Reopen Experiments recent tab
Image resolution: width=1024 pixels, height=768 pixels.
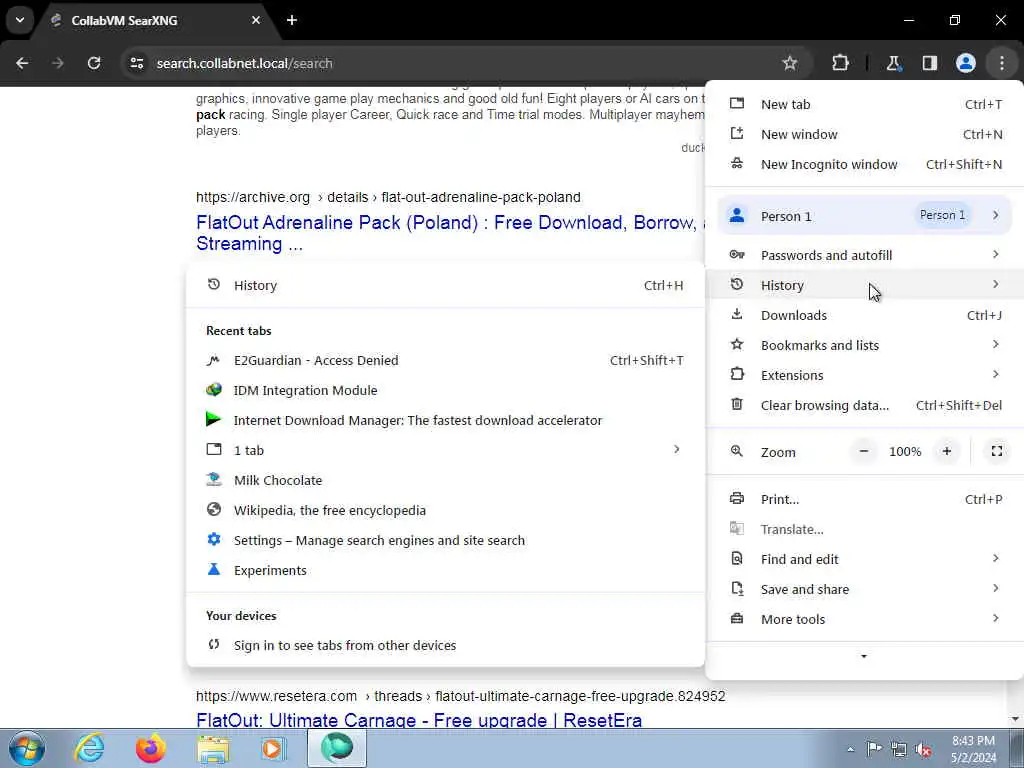445,571
